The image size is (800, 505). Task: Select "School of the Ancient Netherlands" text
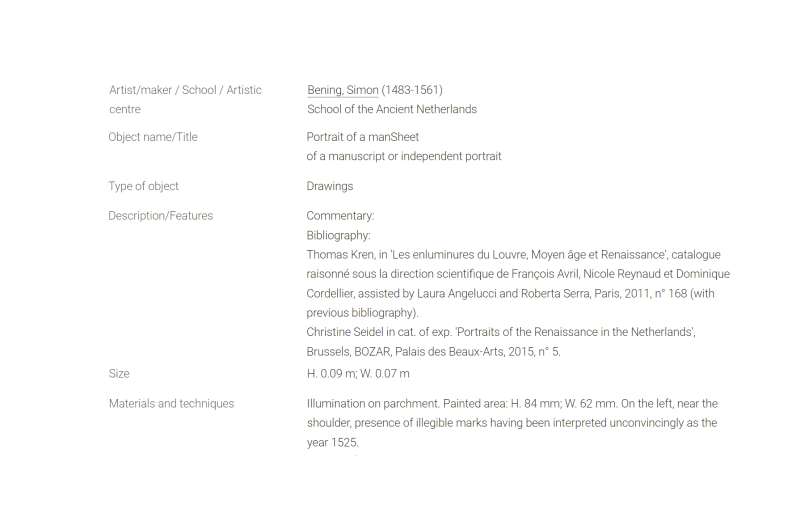point(392,109)
